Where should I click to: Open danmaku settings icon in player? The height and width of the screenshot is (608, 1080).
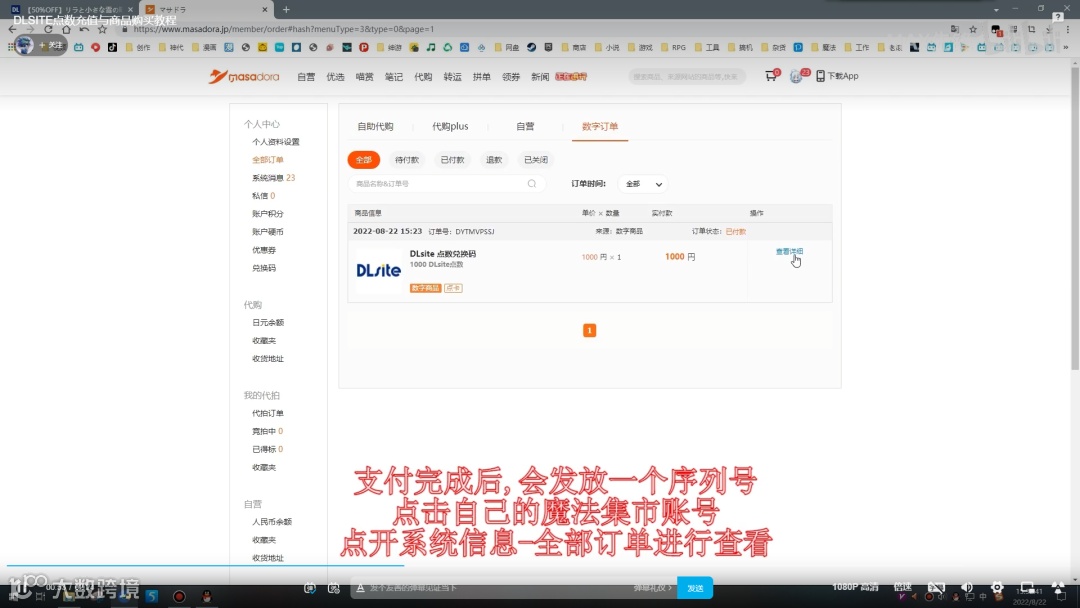[334, 588]
